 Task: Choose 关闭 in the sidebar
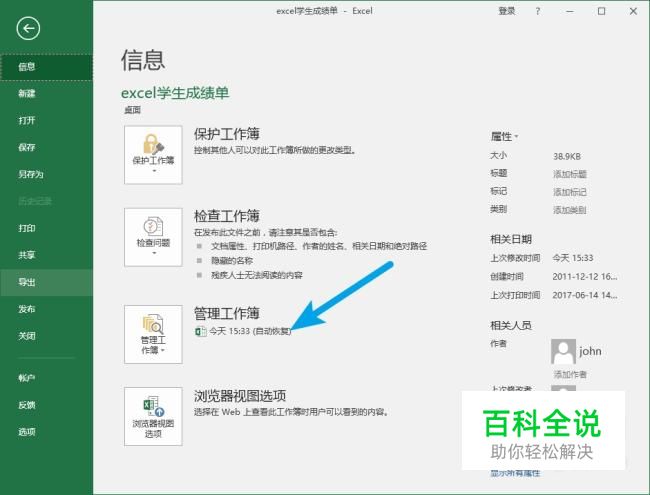[46, 336]
